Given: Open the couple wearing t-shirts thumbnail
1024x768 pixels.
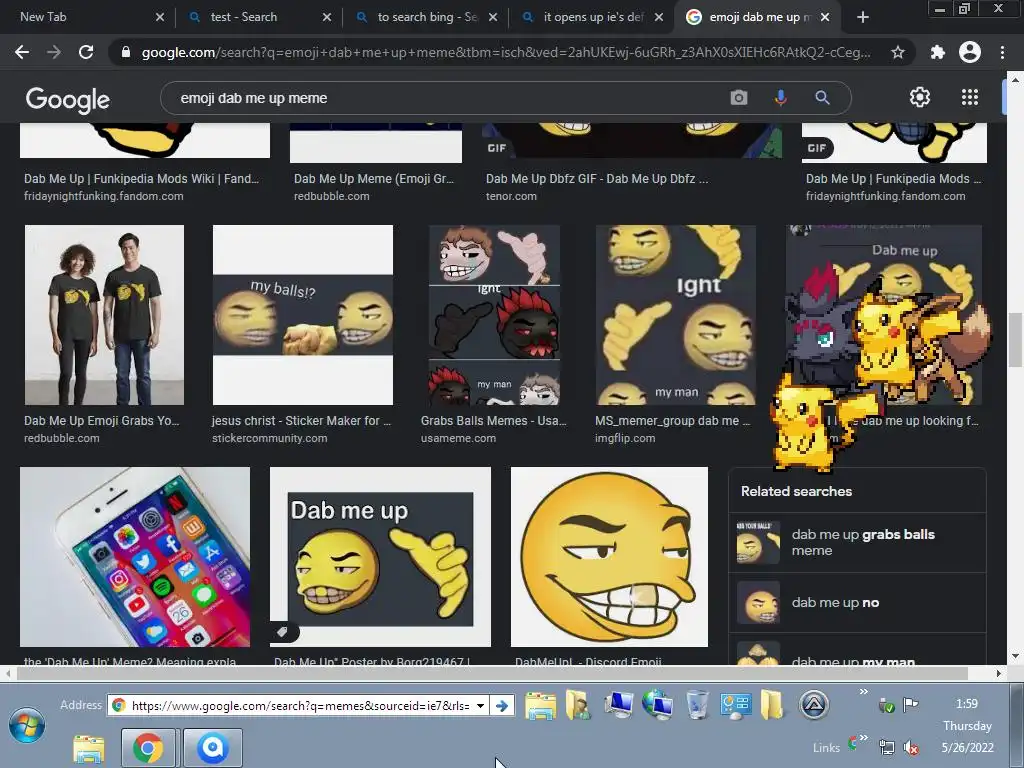Looking at the screenshot, I should (x=104, y=315).
